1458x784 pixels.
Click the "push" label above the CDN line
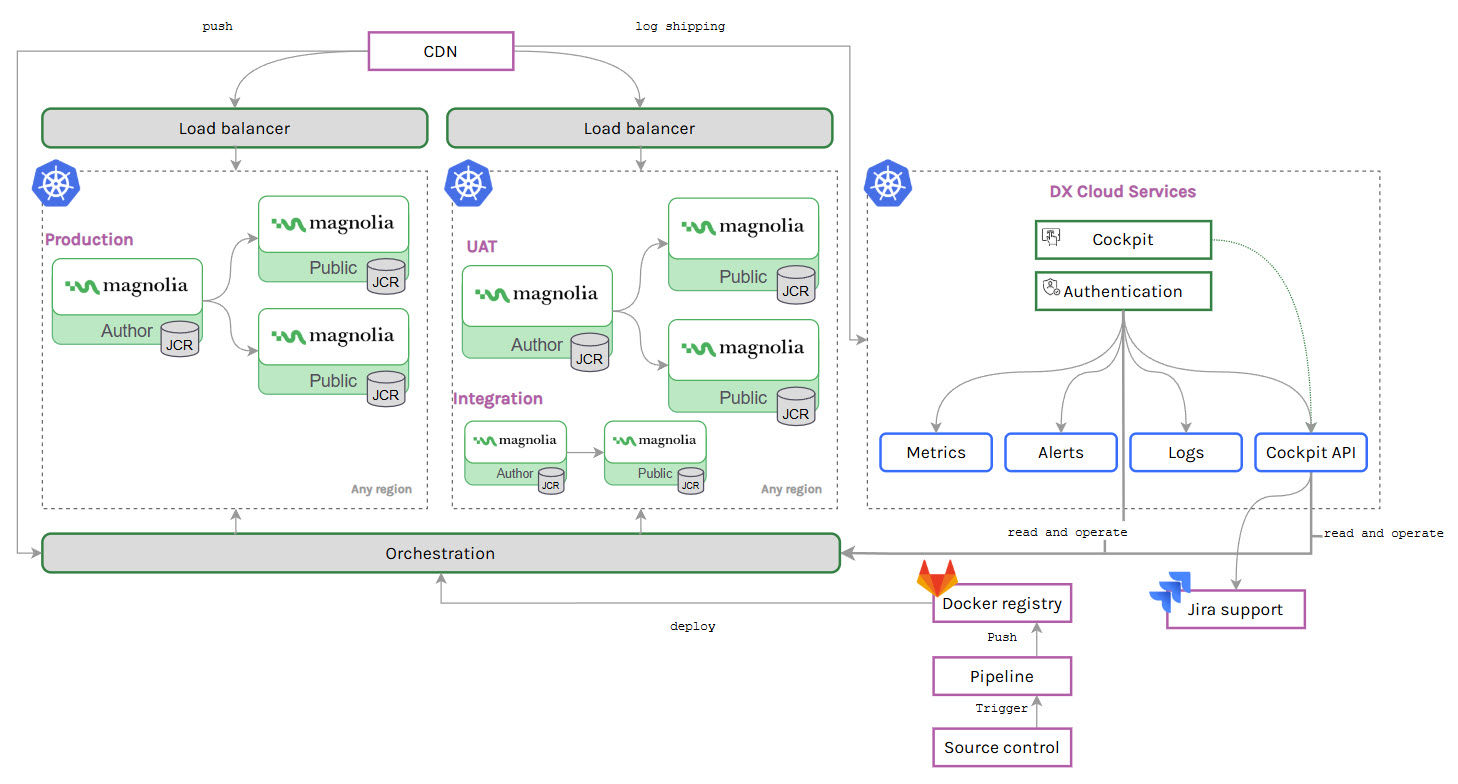click(217, 27)
